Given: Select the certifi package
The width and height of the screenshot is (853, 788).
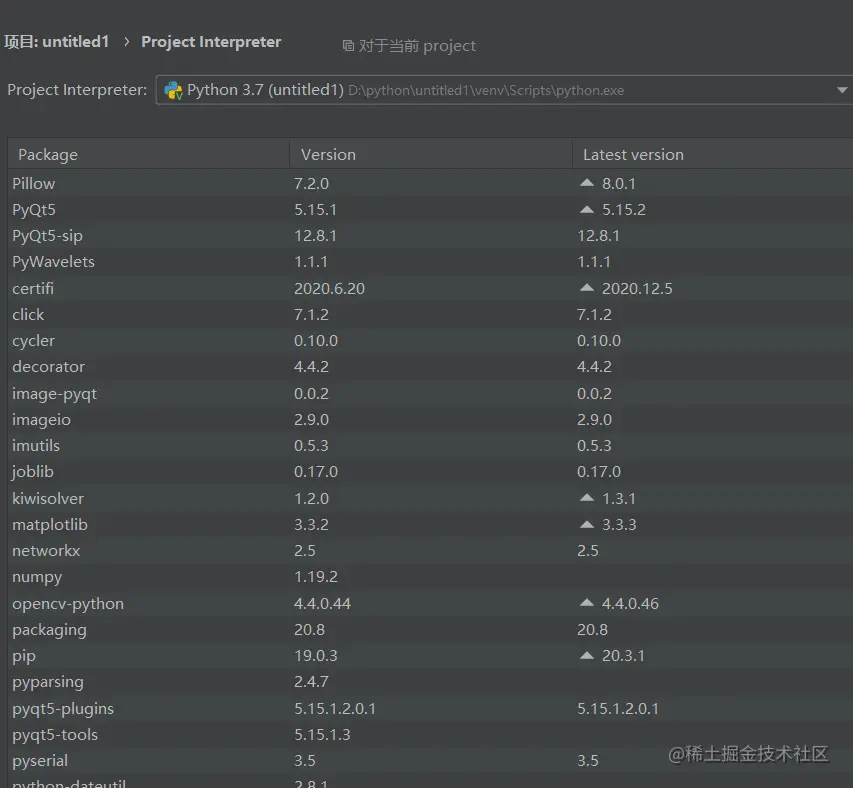Looking at the screenshot, I should point(33,288).
